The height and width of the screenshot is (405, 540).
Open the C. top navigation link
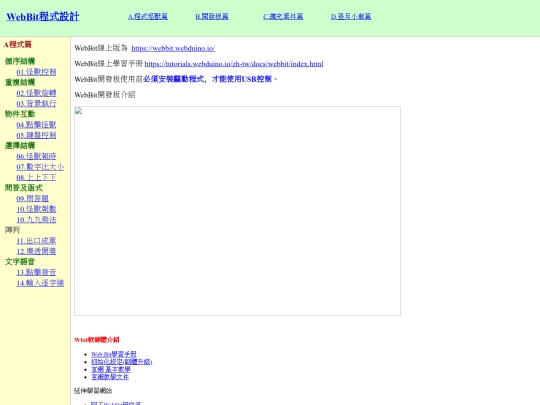coord(283,17)
